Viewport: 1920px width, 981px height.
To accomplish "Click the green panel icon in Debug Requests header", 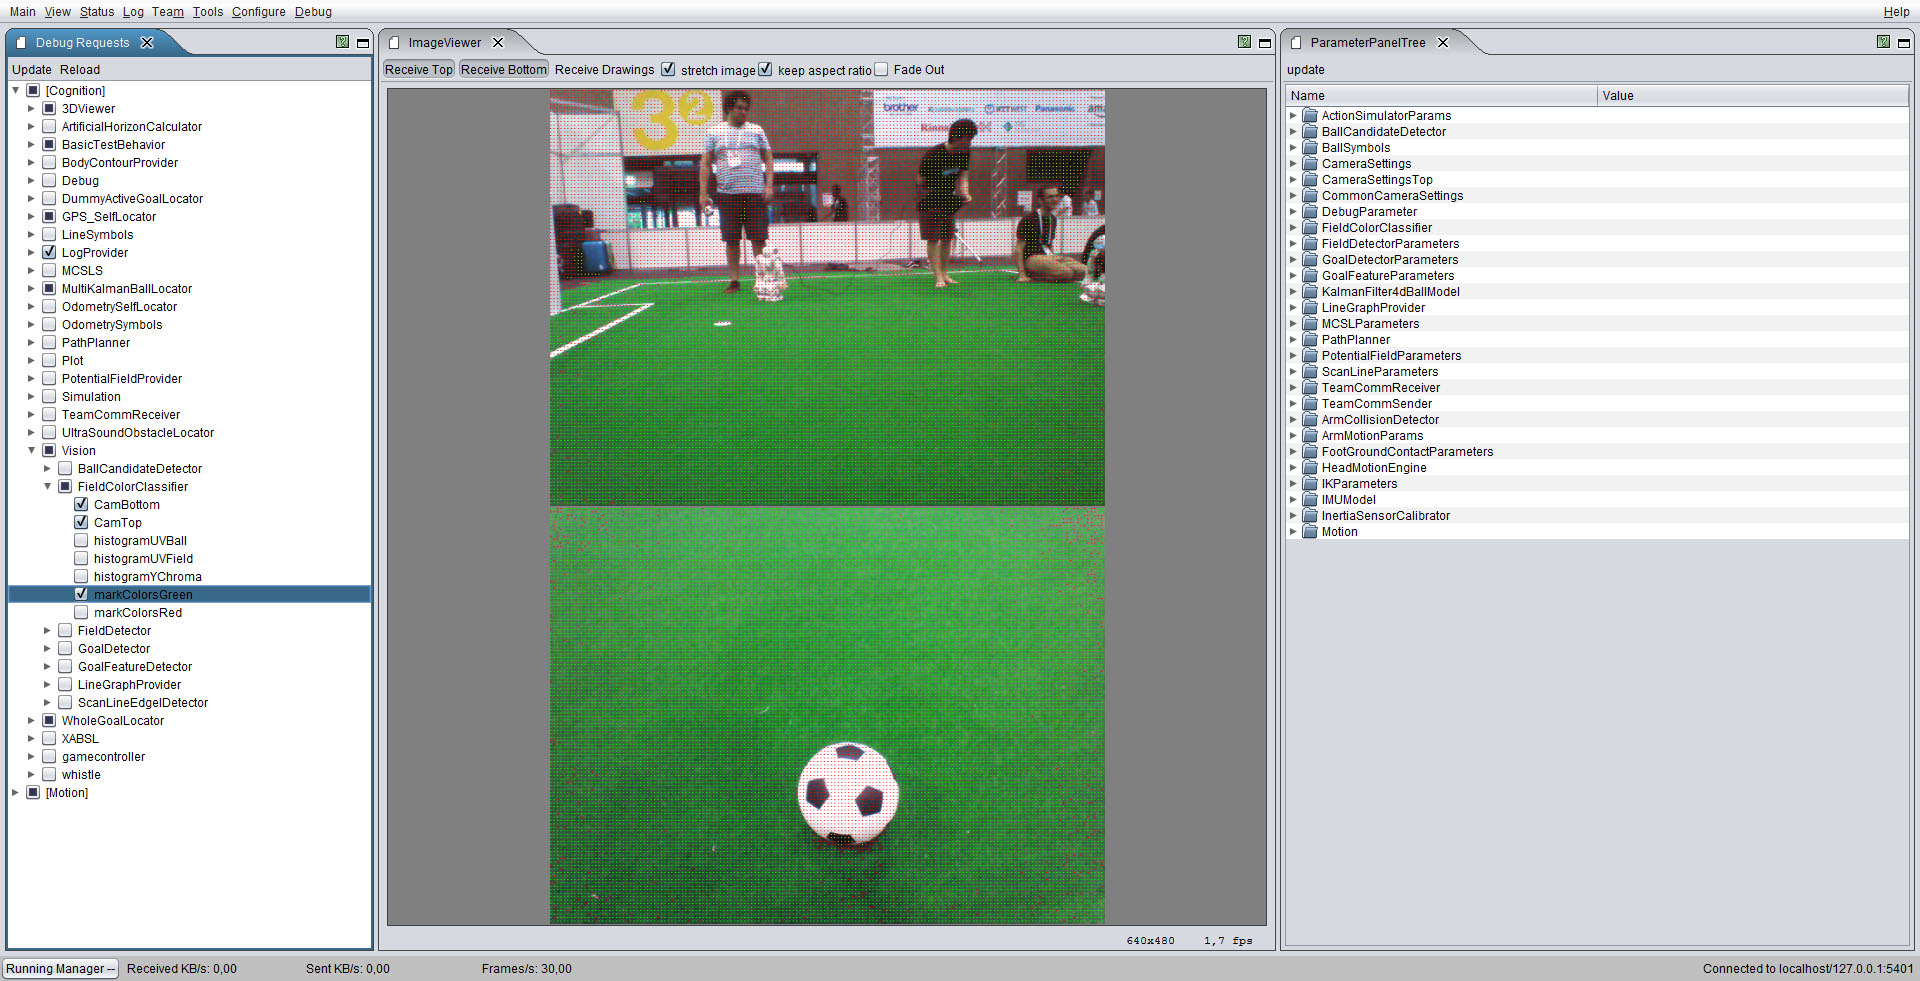I will coord(343,42).
